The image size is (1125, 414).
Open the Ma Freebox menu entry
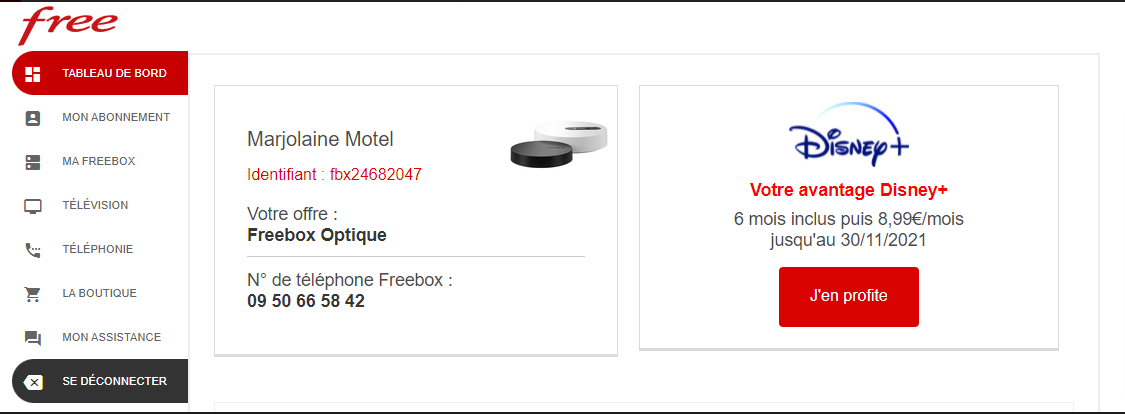(x=98, y=161)
